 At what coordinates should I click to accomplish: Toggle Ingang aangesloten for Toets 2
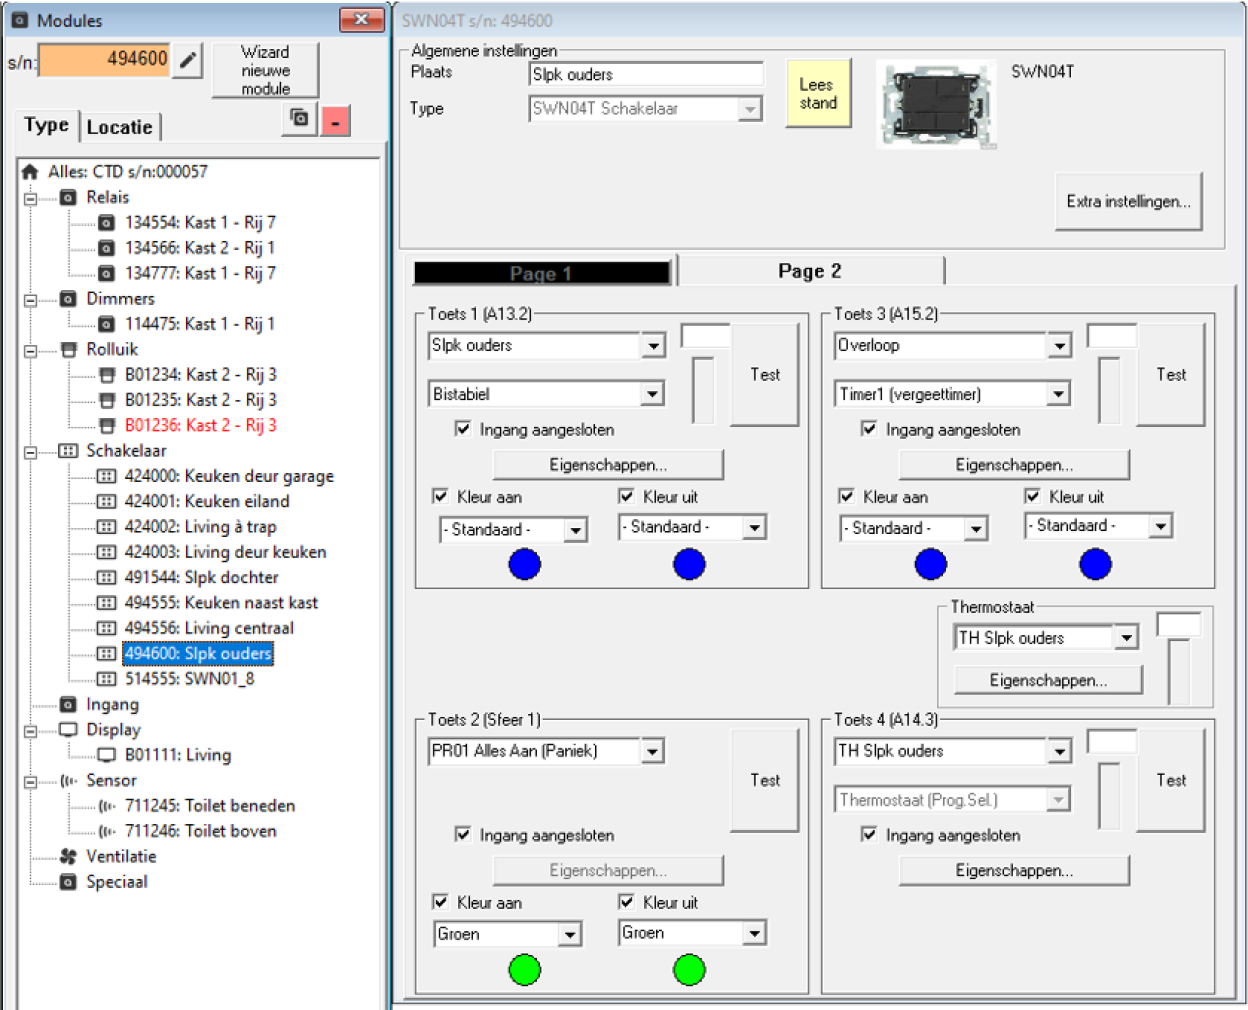[x=463, y=833]
